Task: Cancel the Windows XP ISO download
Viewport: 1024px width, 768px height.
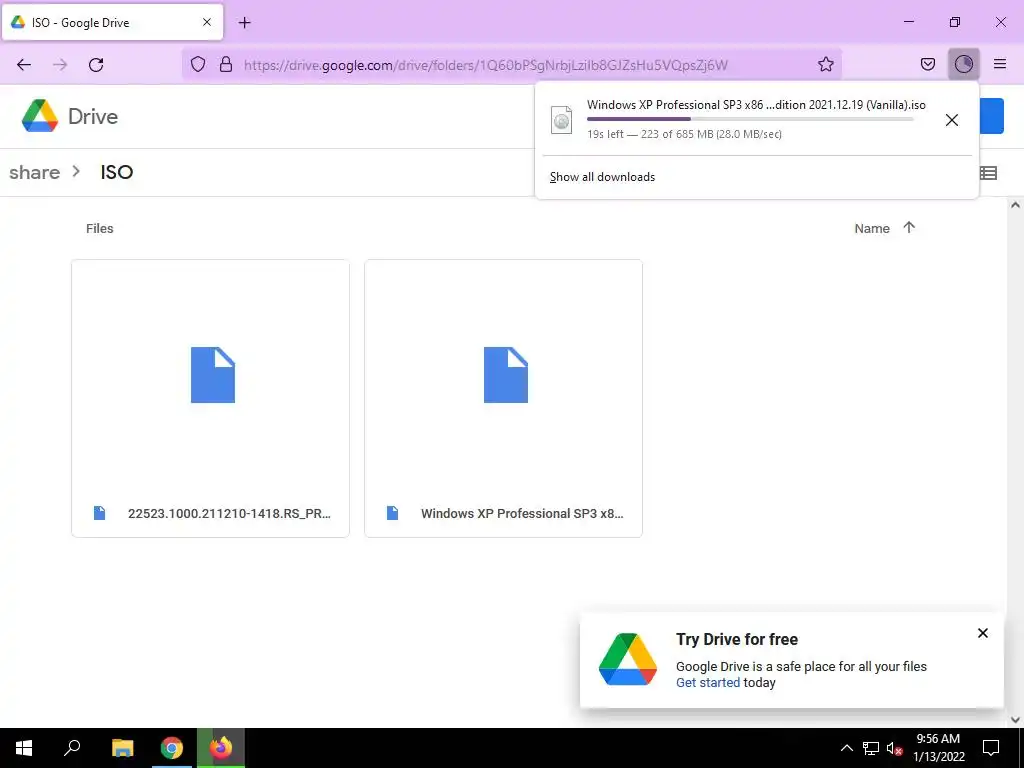Action: 952,120
